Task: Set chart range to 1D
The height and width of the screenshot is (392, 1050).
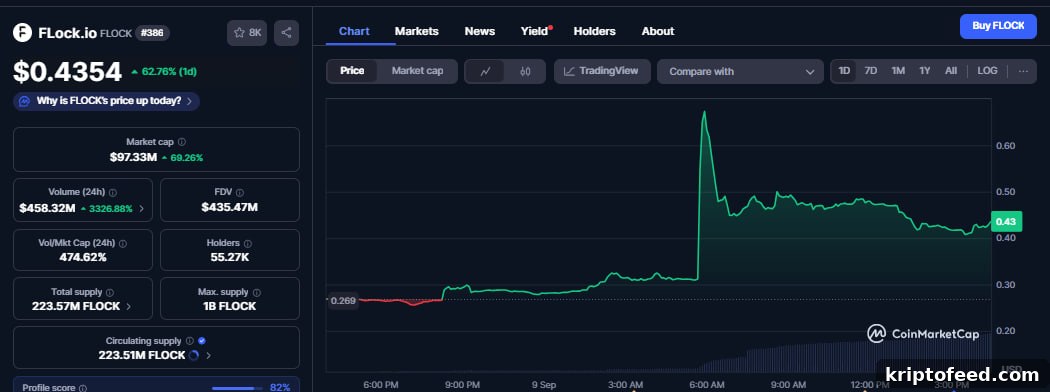Action: (x=844, y=71)
